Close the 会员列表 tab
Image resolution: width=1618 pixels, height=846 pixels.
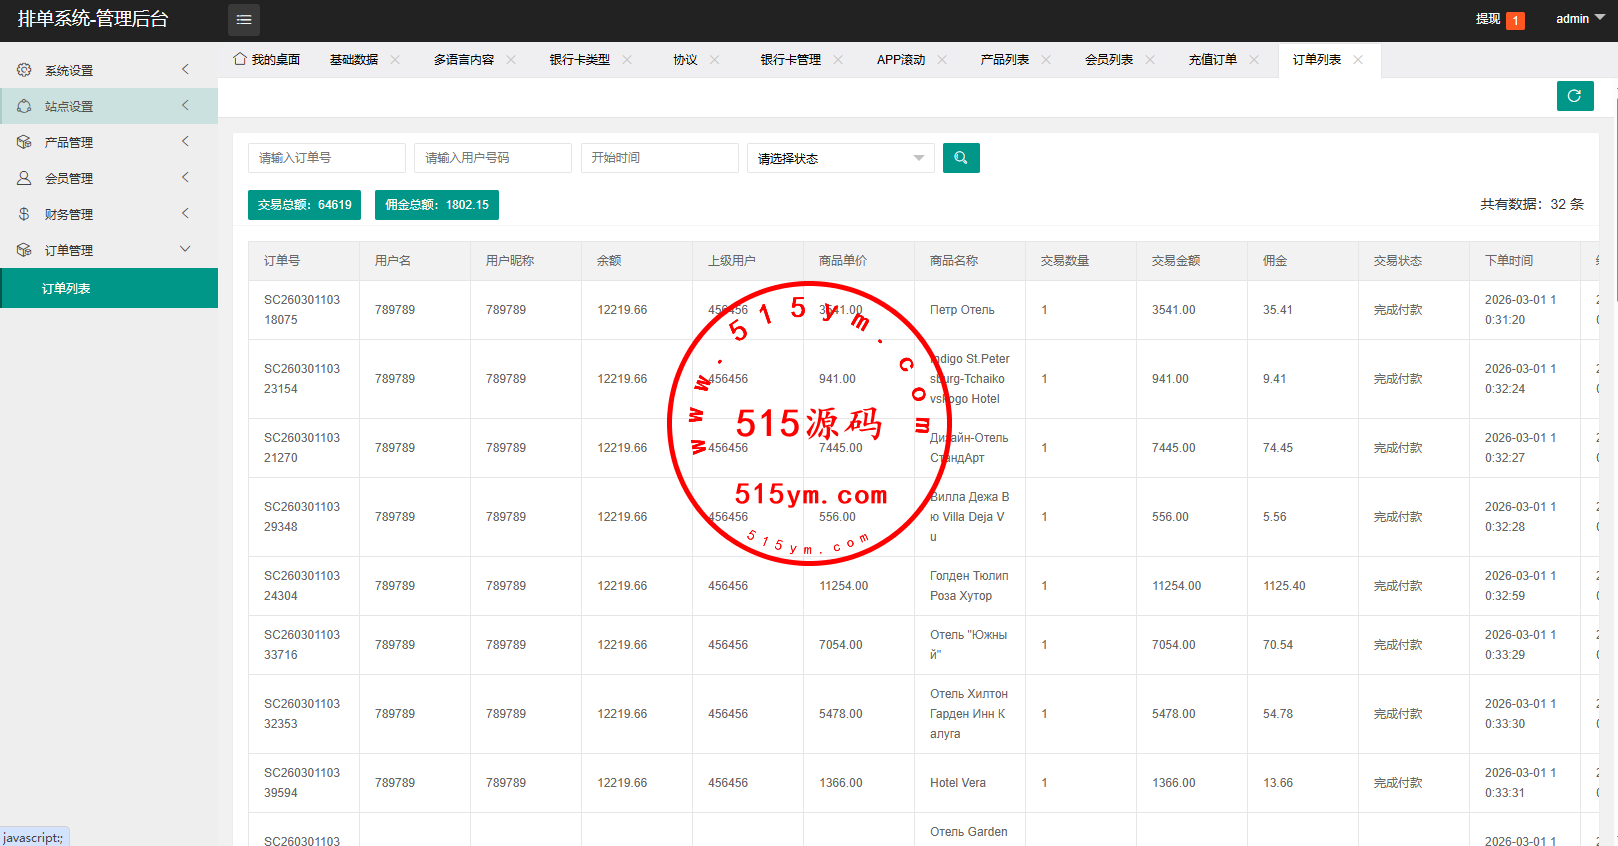pyautogui.click(x=1150, y=60)
